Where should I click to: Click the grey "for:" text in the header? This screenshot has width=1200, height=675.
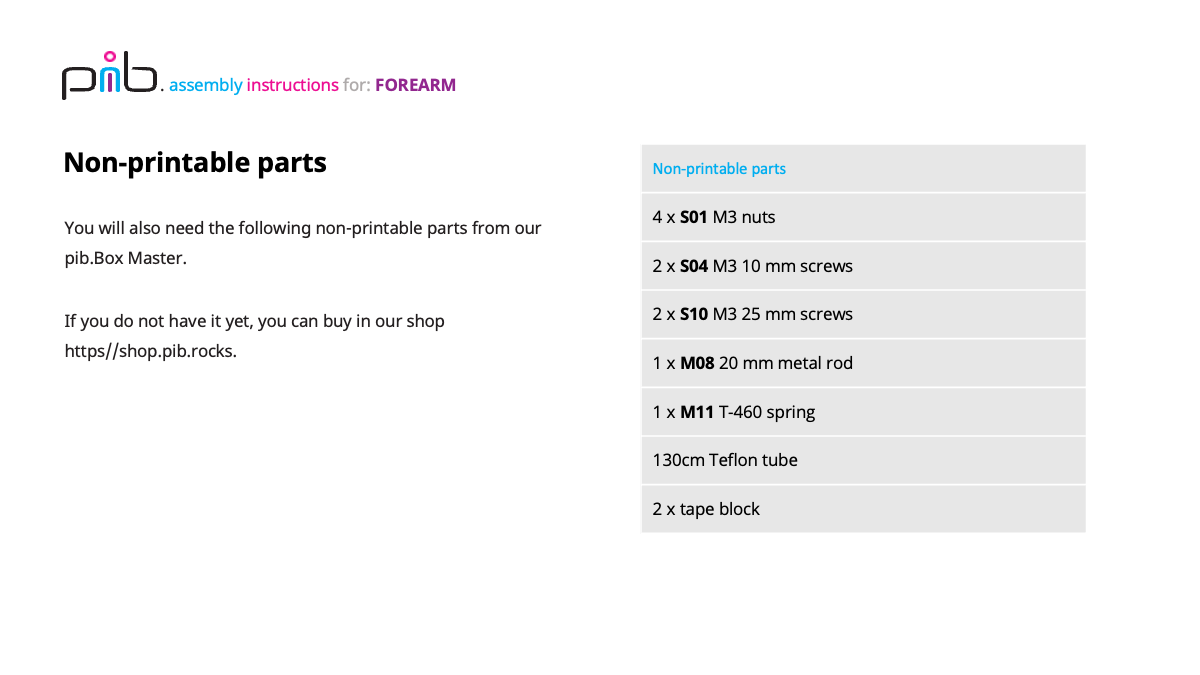point(356,85)
